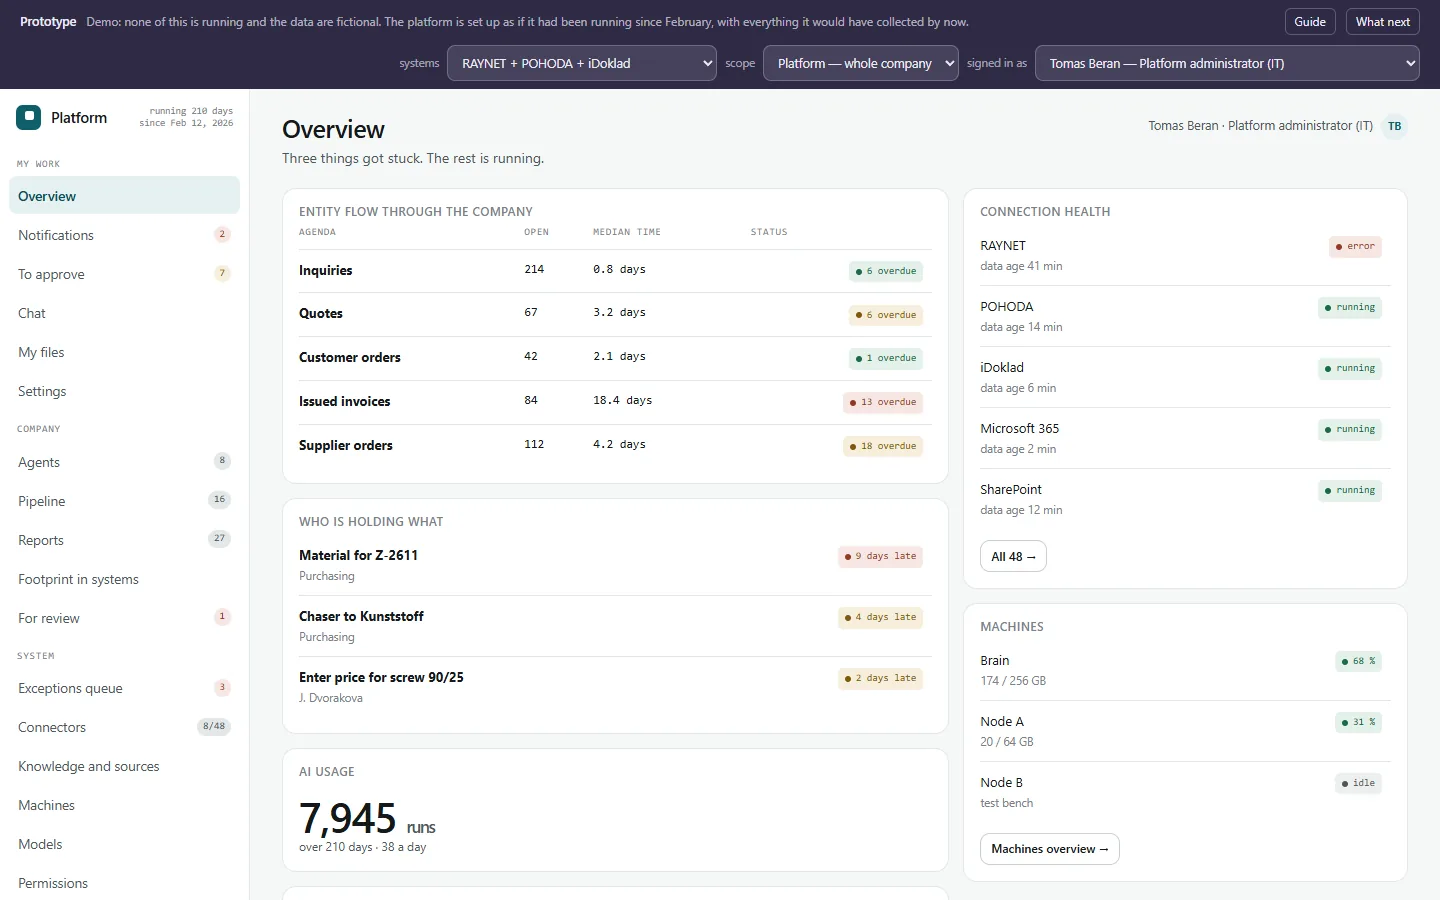
Task: Open My files in the sidebar
Action: [124, 352]
